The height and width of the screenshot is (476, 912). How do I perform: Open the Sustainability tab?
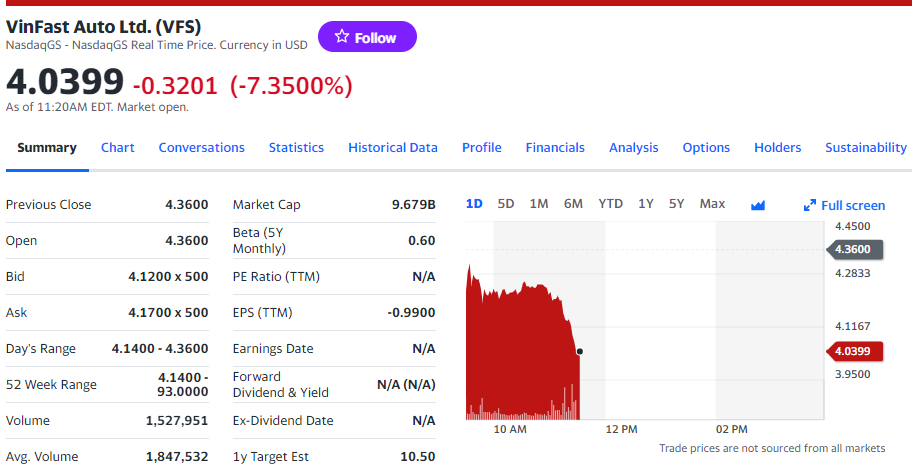(865, 147)
